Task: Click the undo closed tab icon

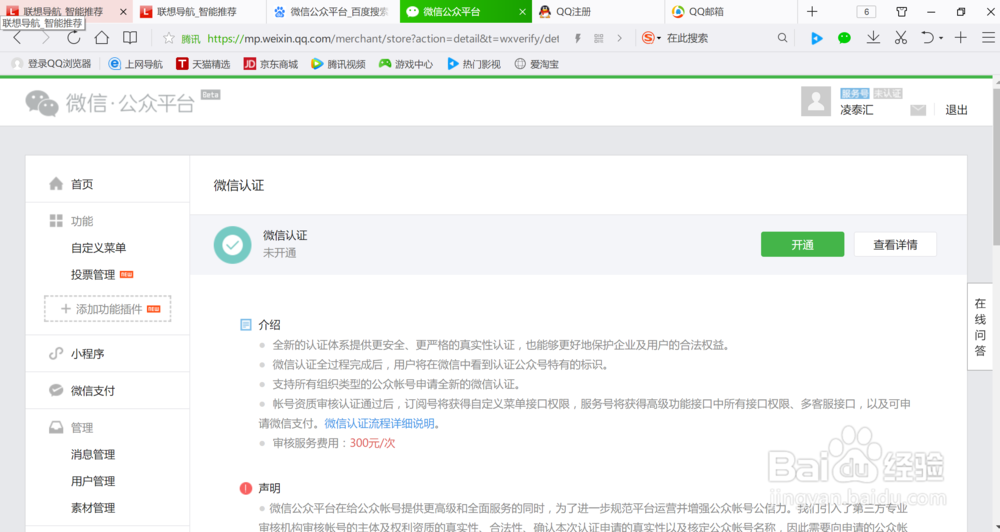Action: pos(928,38)
